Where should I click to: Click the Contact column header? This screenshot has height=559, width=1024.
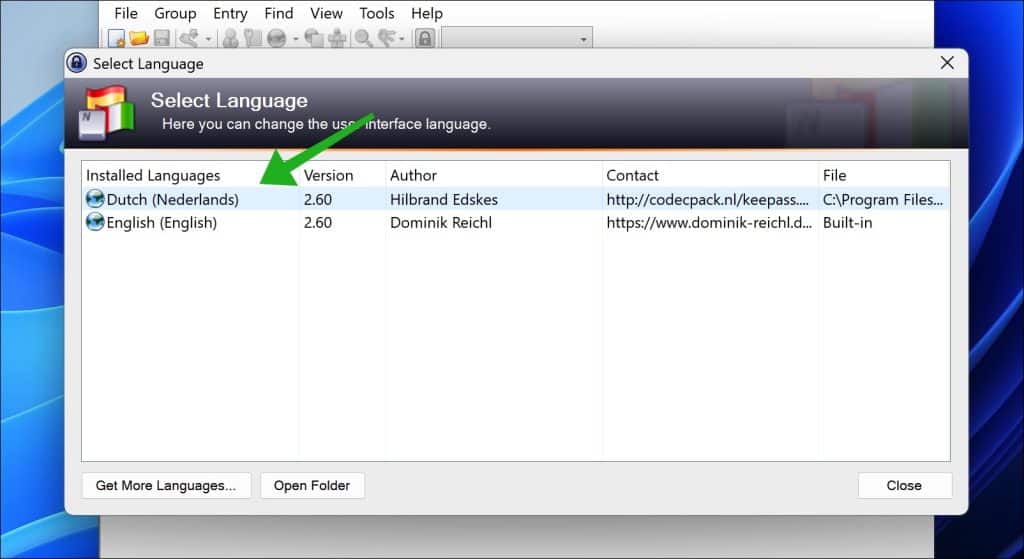(710, 175)
